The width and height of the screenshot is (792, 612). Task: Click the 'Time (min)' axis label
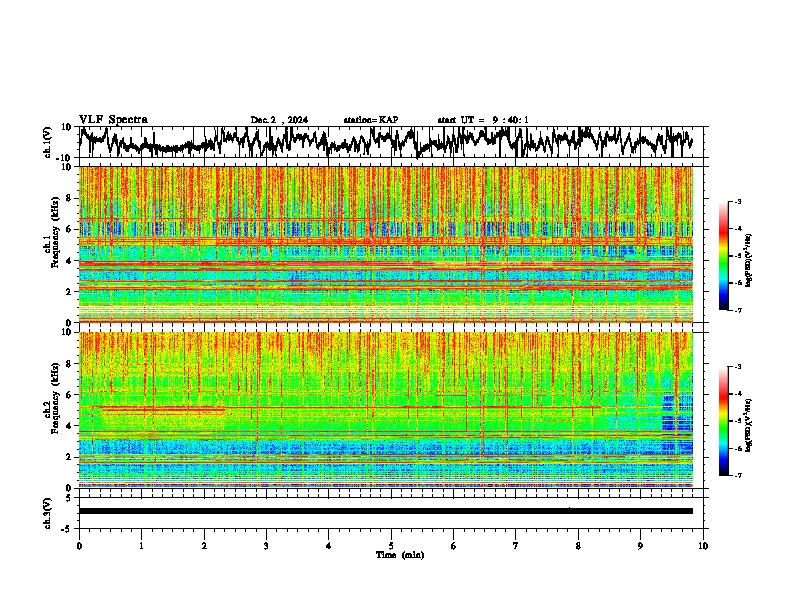400,555
